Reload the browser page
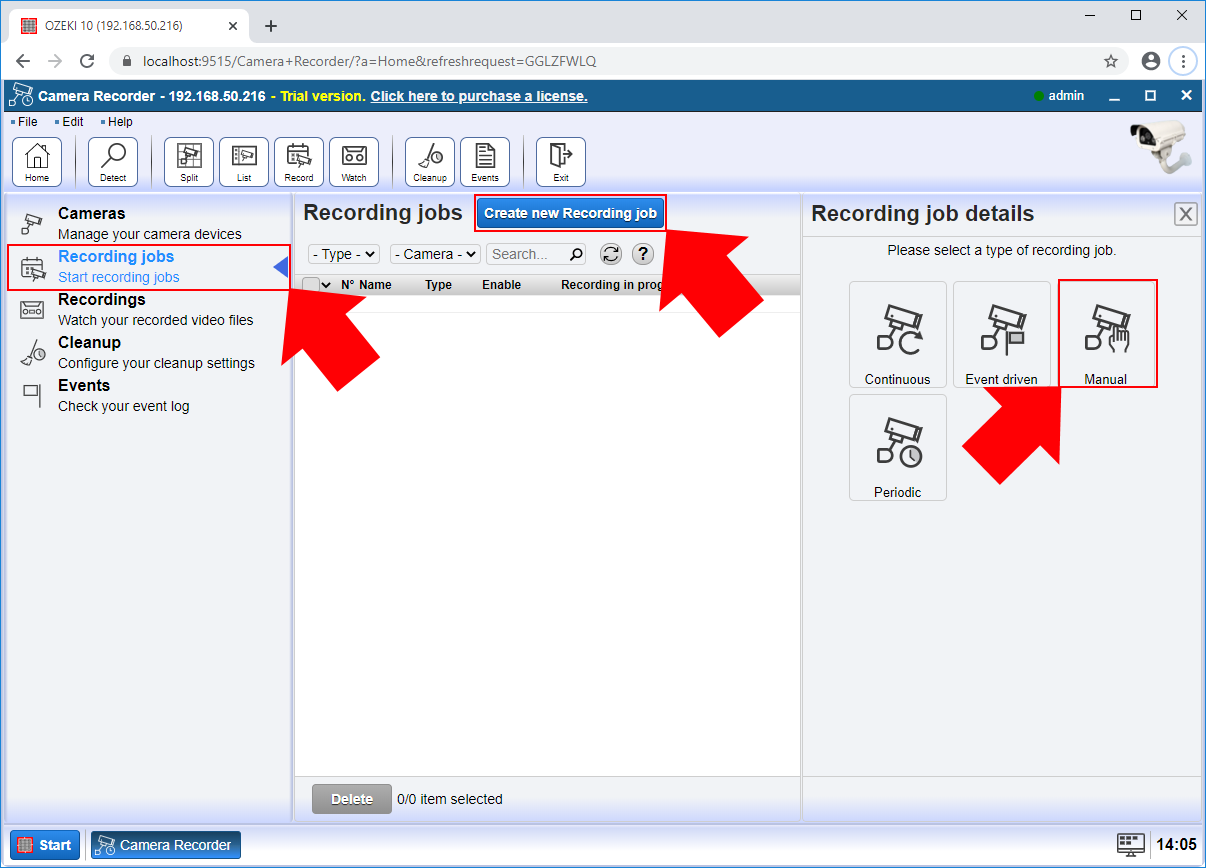The image size is (1206, 868). (87, 61)
